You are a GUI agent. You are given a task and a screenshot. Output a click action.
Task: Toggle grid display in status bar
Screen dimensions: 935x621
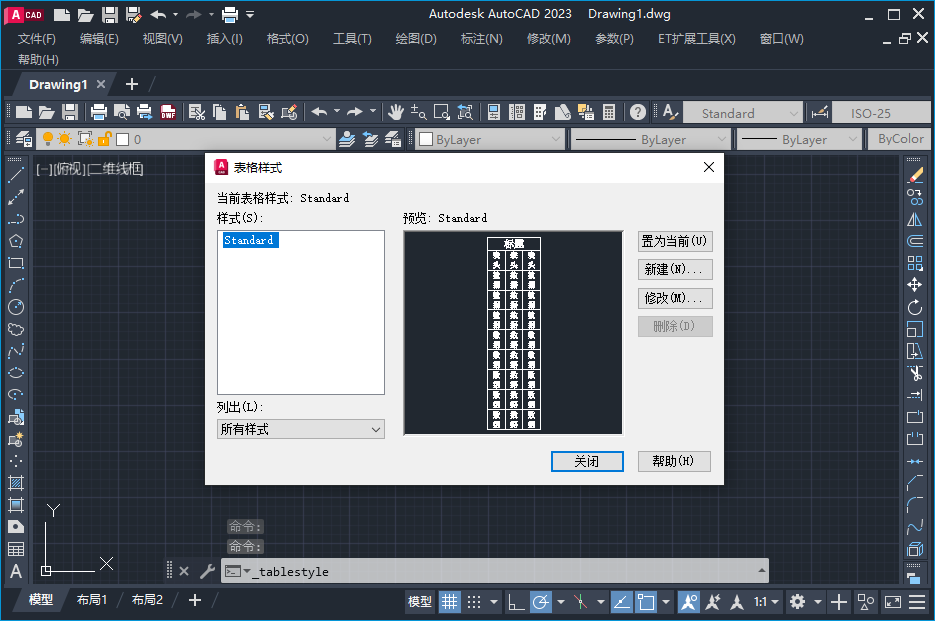pos(449,602)
